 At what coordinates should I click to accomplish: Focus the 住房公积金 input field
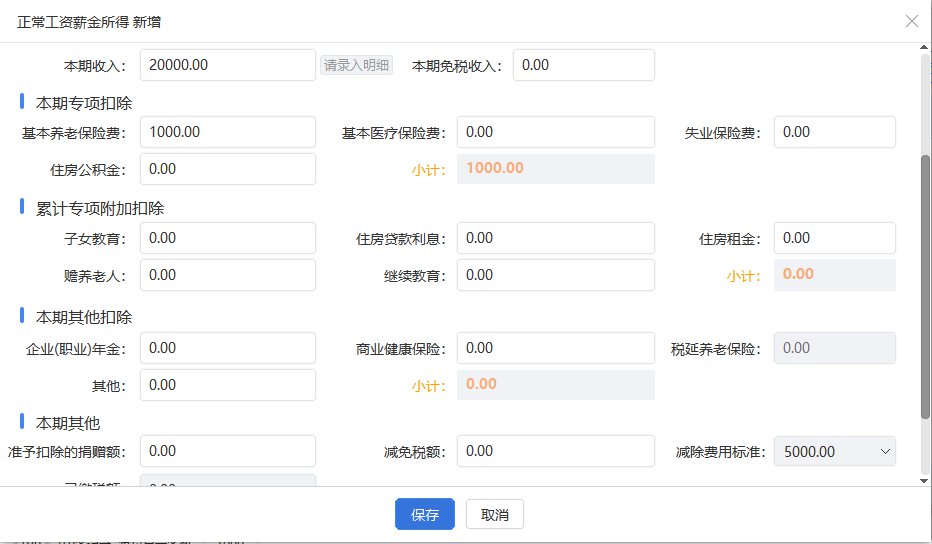228,169
